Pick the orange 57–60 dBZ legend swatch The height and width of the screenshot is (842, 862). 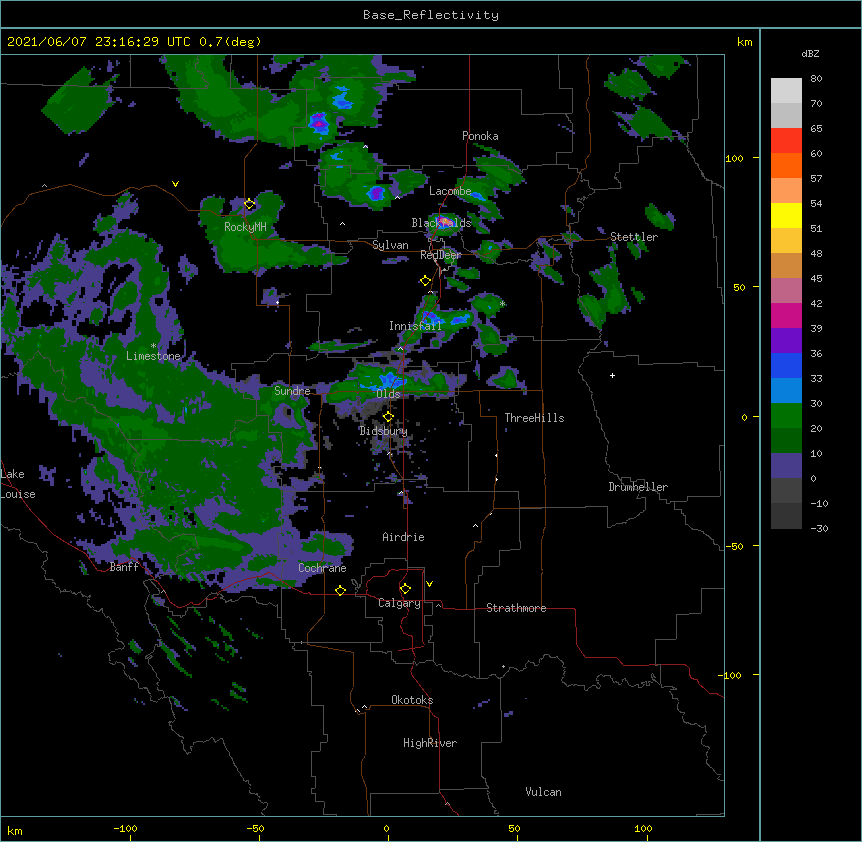coord(786,165)
